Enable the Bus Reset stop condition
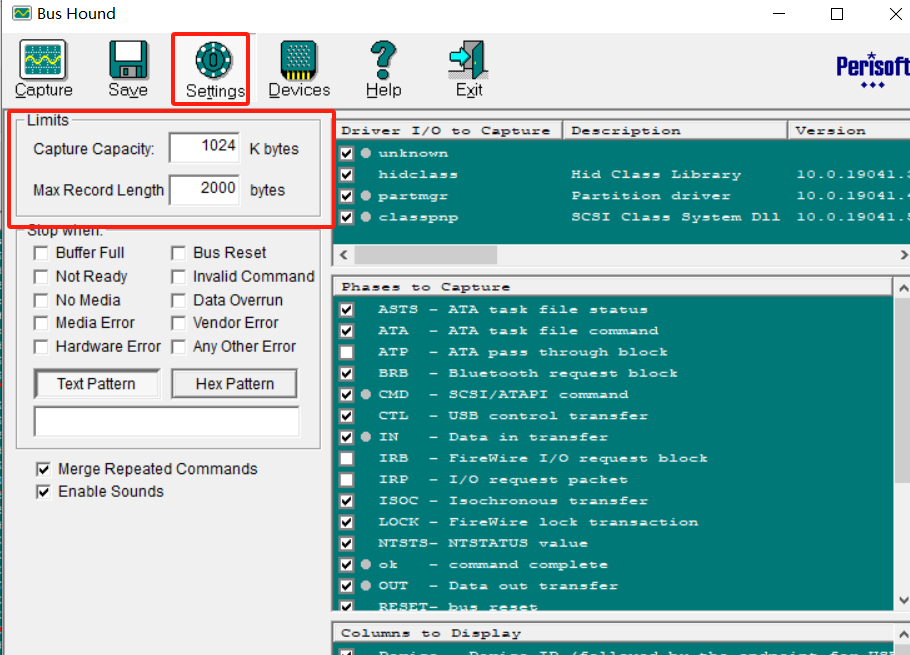Viewport: 910px width, 655px height. click(x=178, y=254)
